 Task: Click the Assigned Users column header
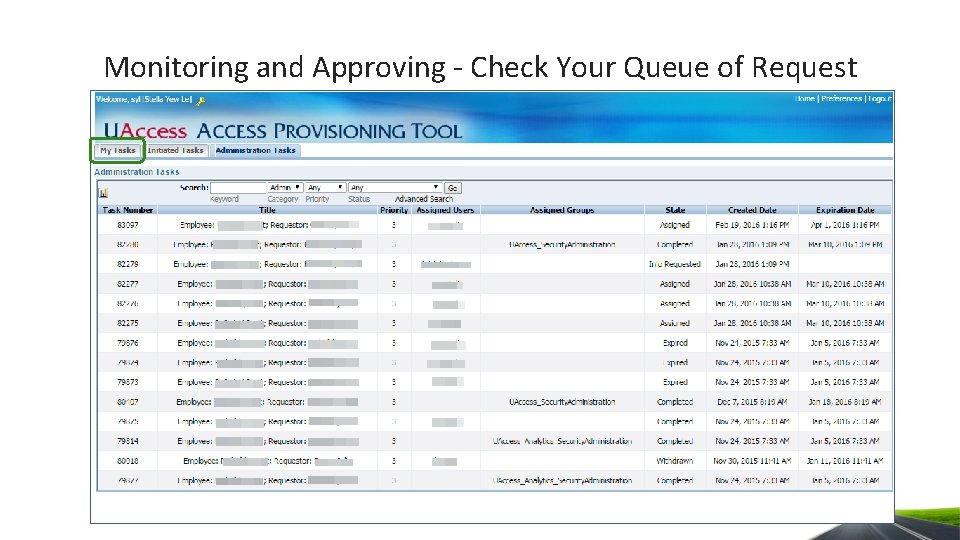click(445, 210)
